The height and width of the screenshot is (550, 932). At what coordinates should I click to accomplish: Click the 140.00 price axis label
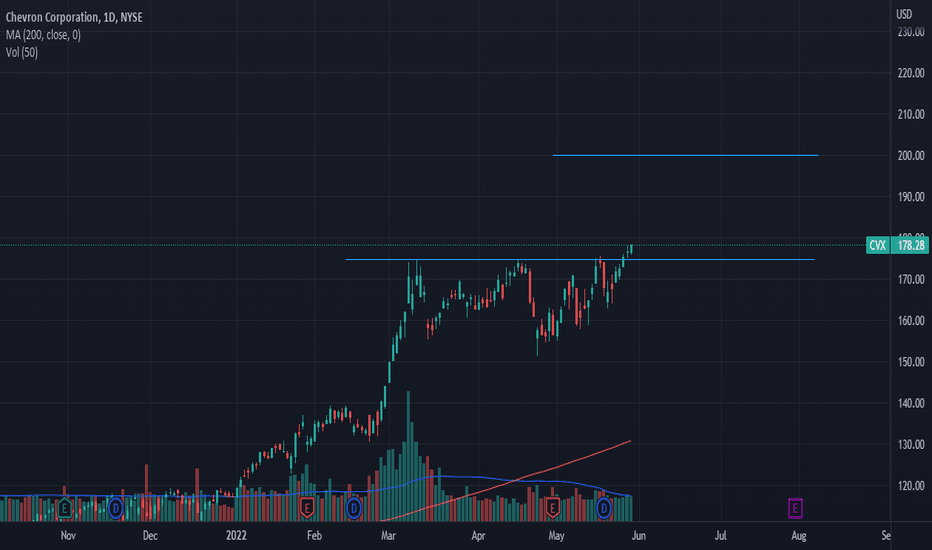(x=911, y=403)
